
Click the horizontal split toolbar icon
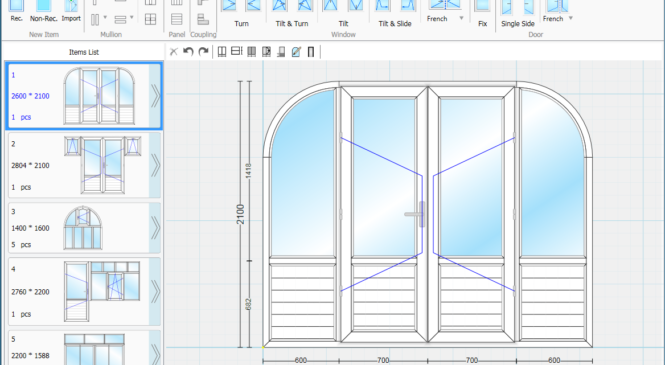pyautogui.click(x=237, y=52)
